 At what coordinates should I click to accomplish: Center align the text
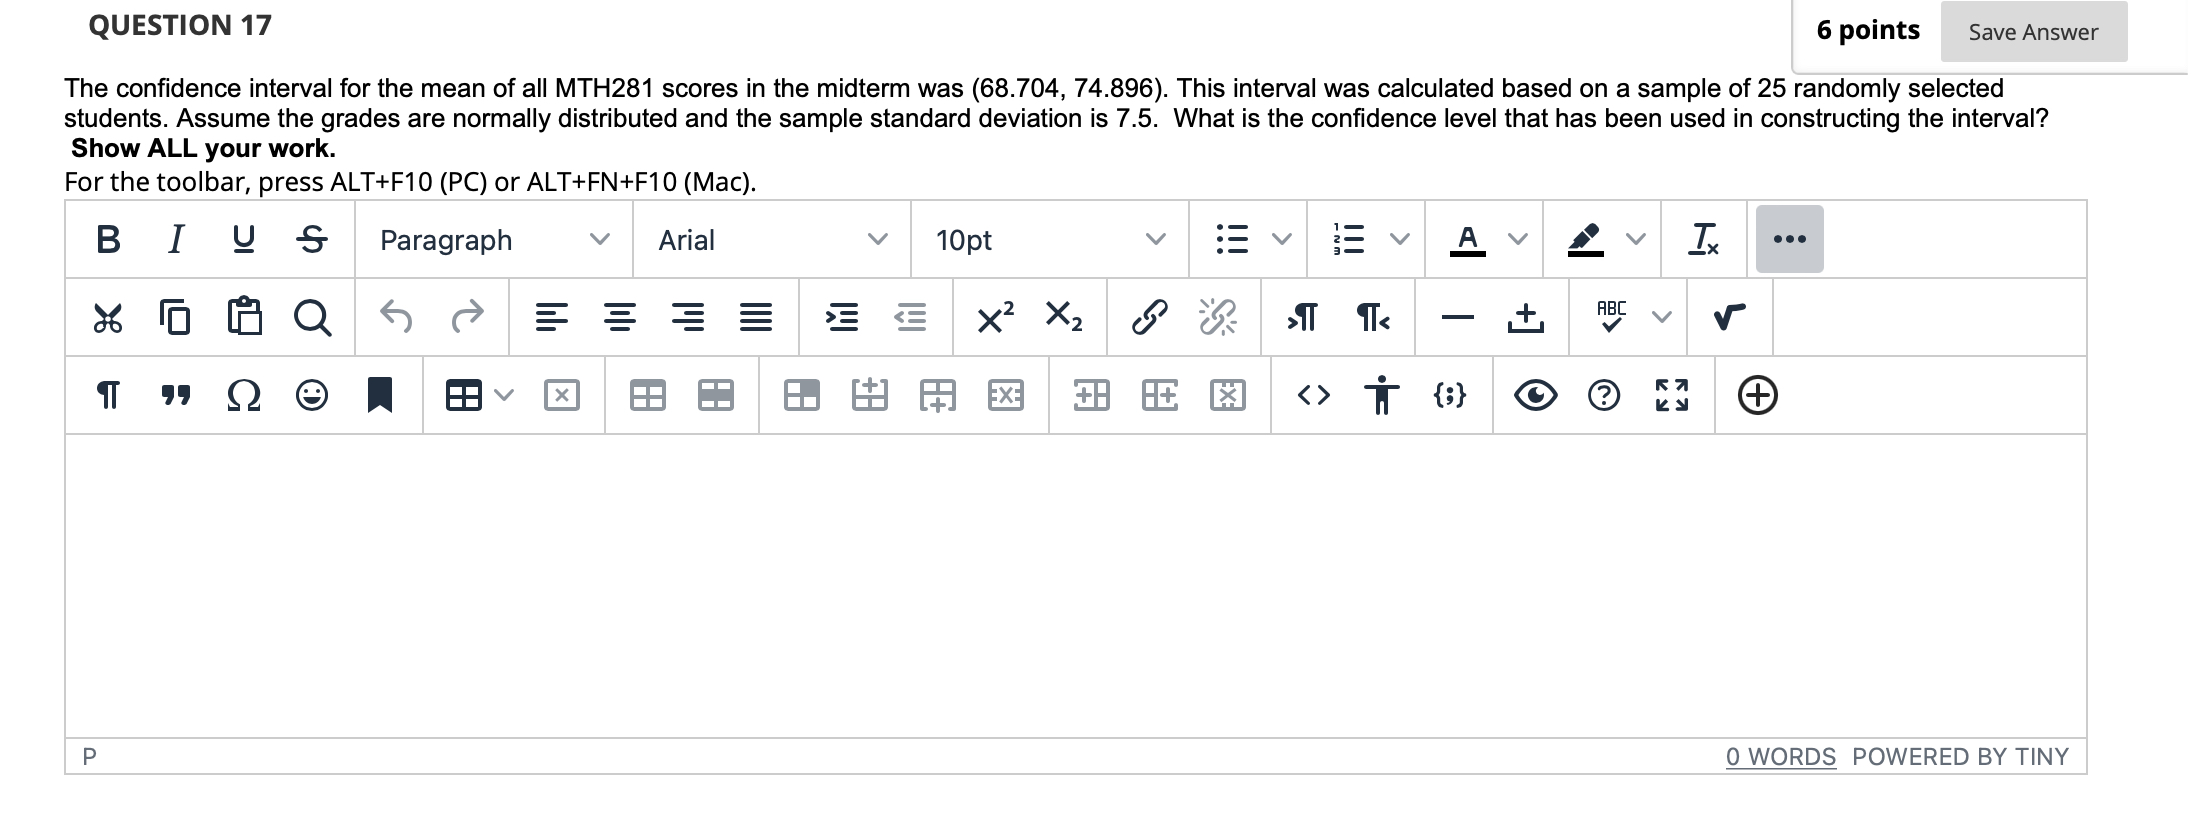pyautogui.click(x=619, y=318)
